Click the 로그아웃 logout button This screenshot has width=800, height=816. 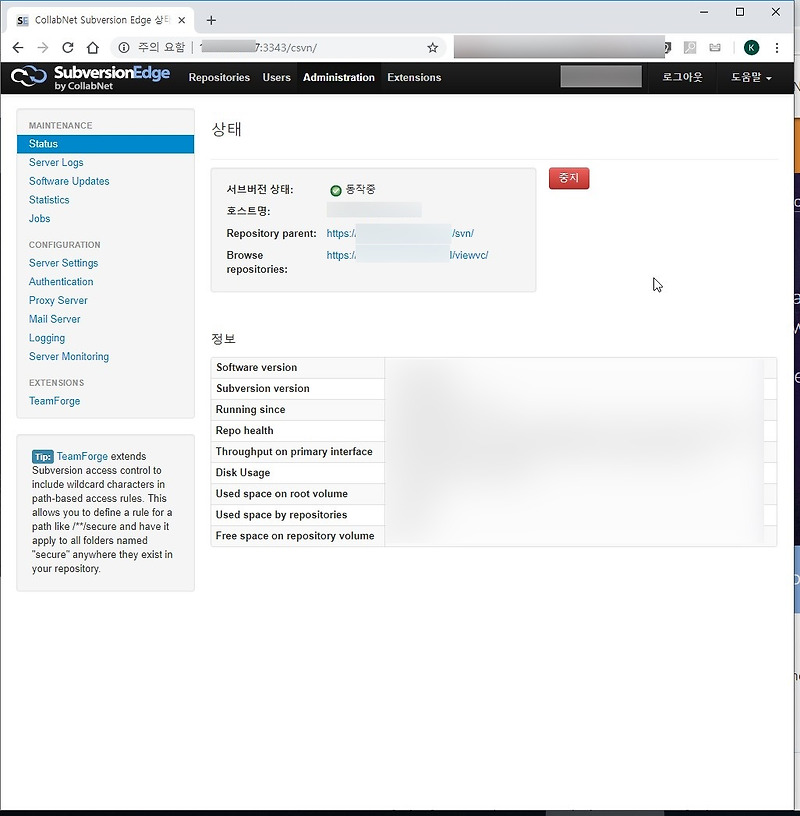point(681,77)
